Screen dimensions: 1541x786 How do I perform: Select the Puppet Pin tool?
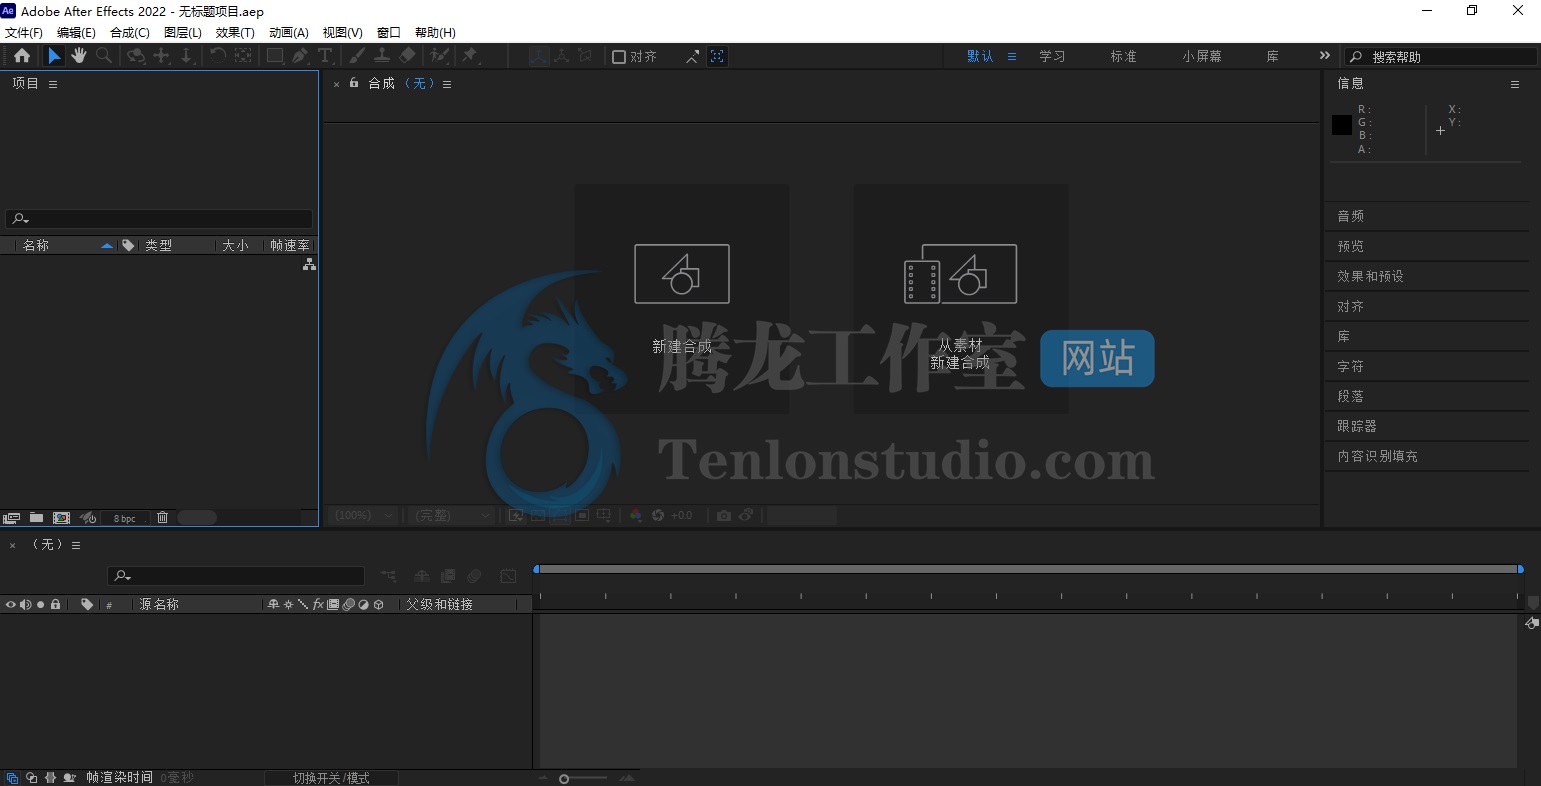(470, 56)
